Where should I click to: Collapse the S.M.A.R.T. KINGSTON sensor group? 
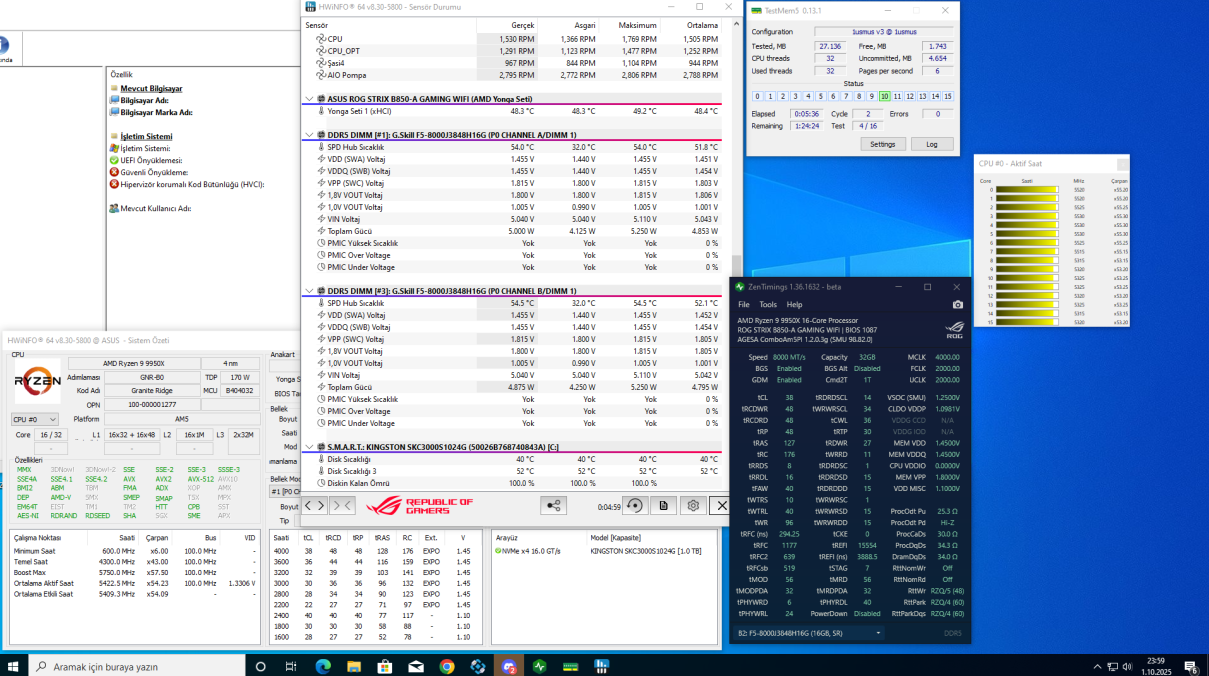309,447
